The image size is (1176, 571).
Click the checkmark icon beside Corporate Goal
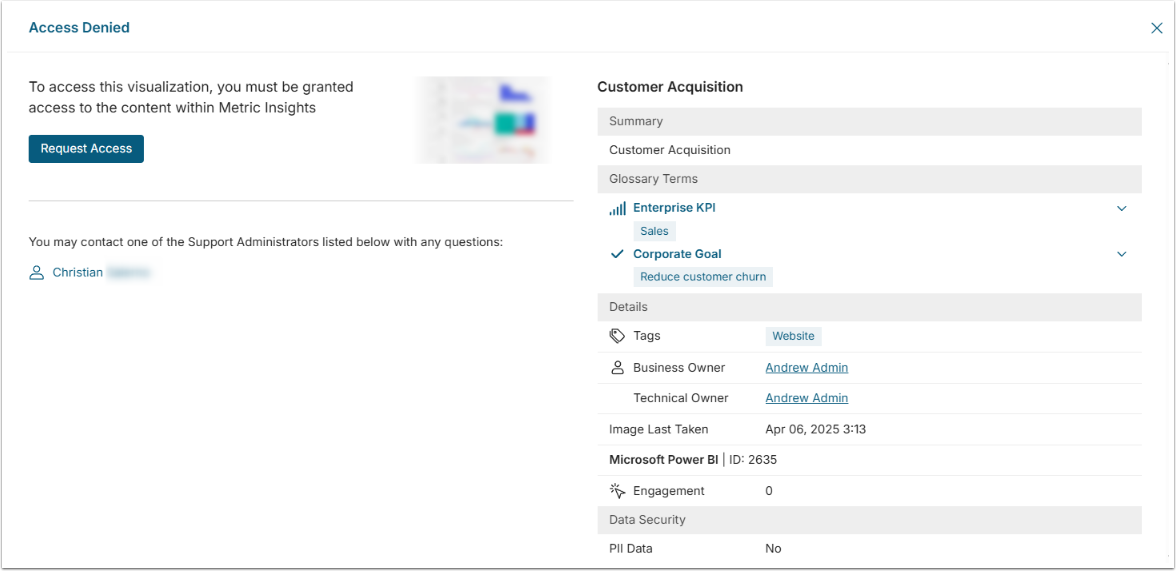(x=617, y=254)
